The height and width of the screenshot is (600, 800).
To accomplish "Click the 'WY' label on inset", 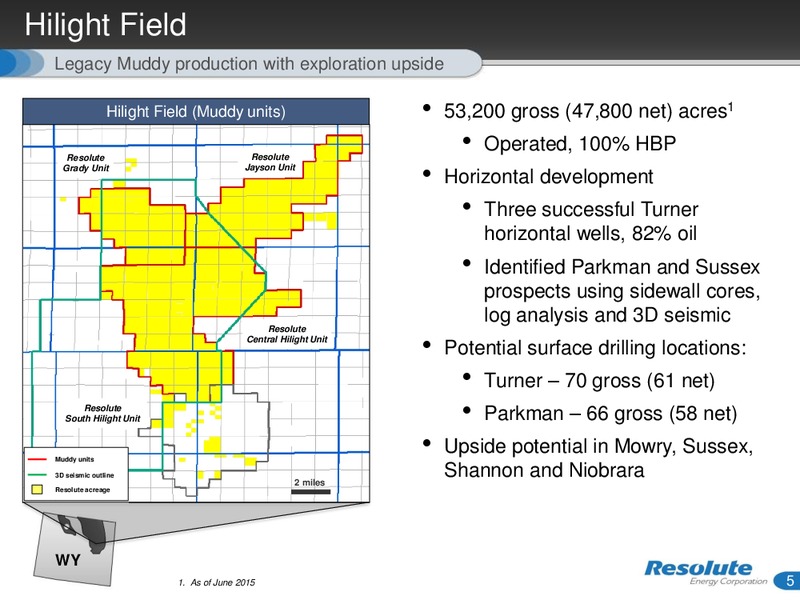I will tap(67, 560).
